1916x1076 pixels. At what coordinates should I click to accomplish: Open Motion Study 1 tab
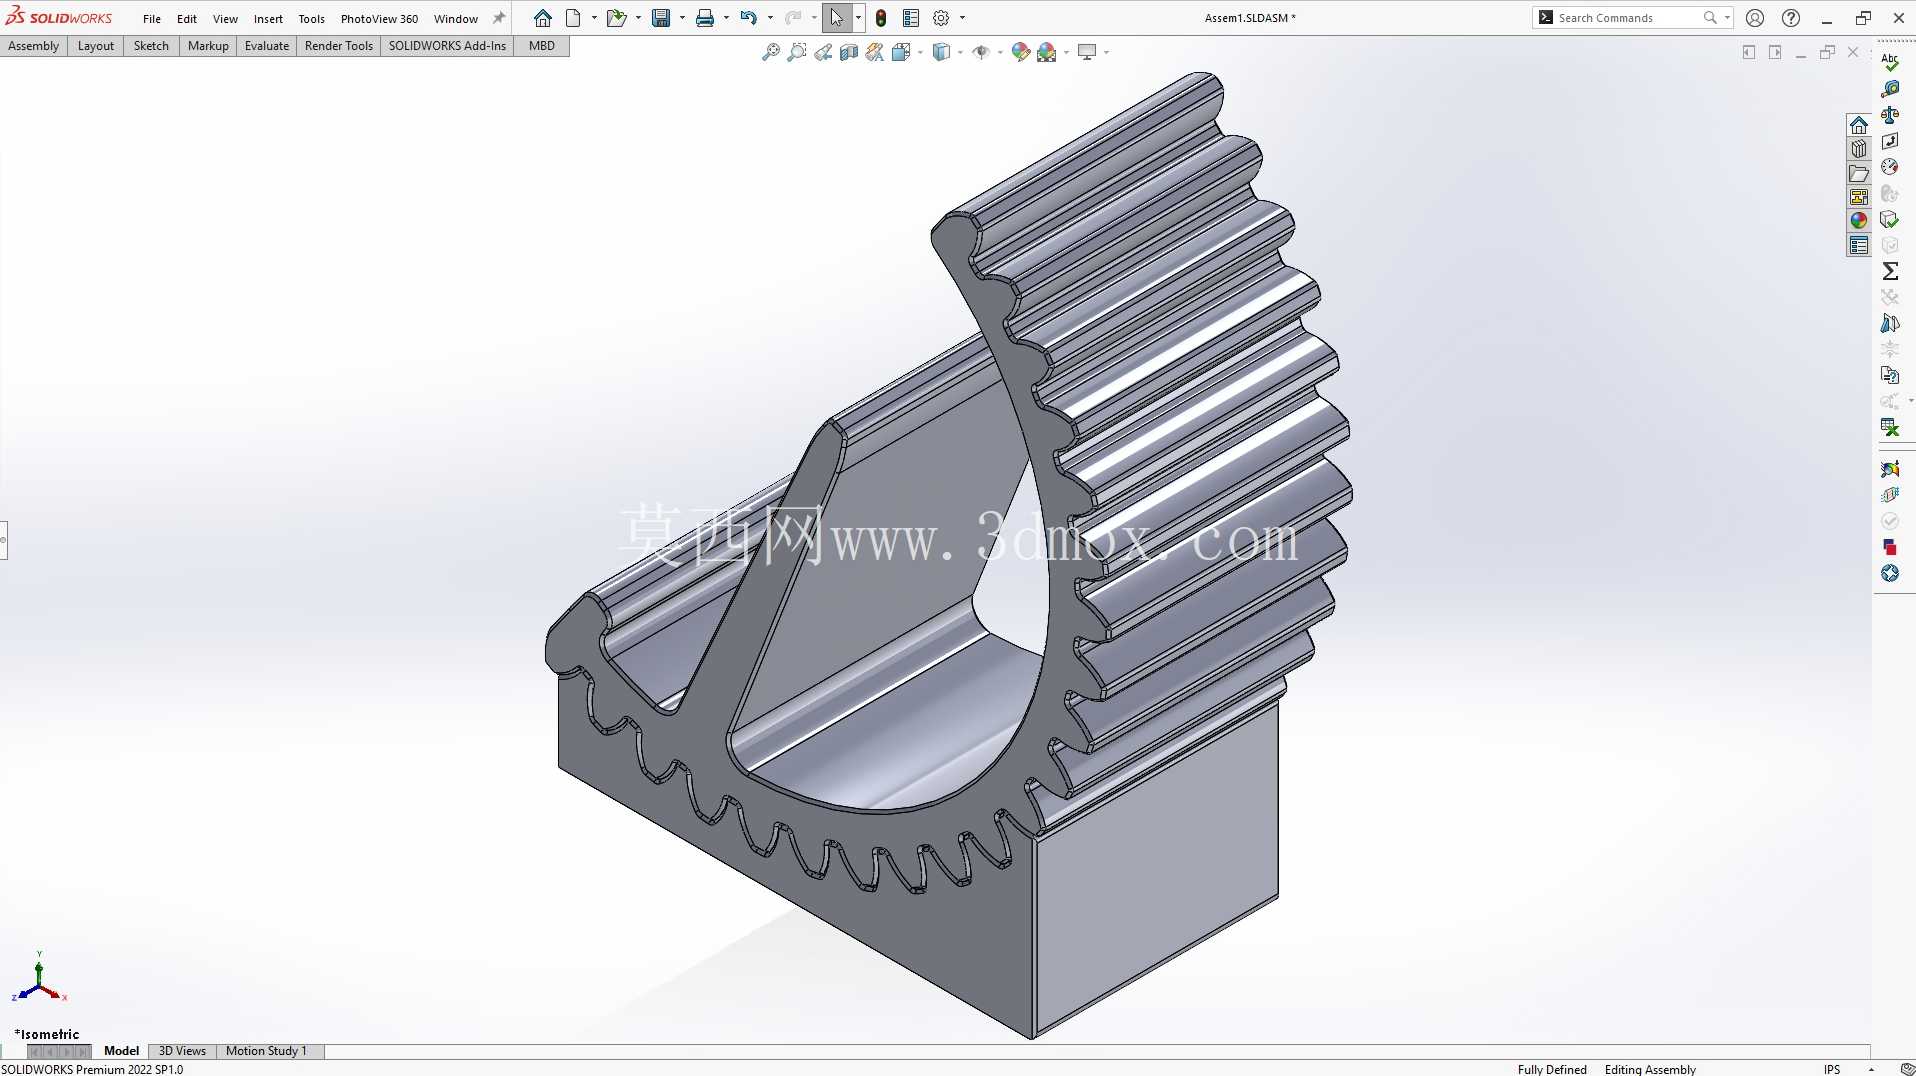266,1051
